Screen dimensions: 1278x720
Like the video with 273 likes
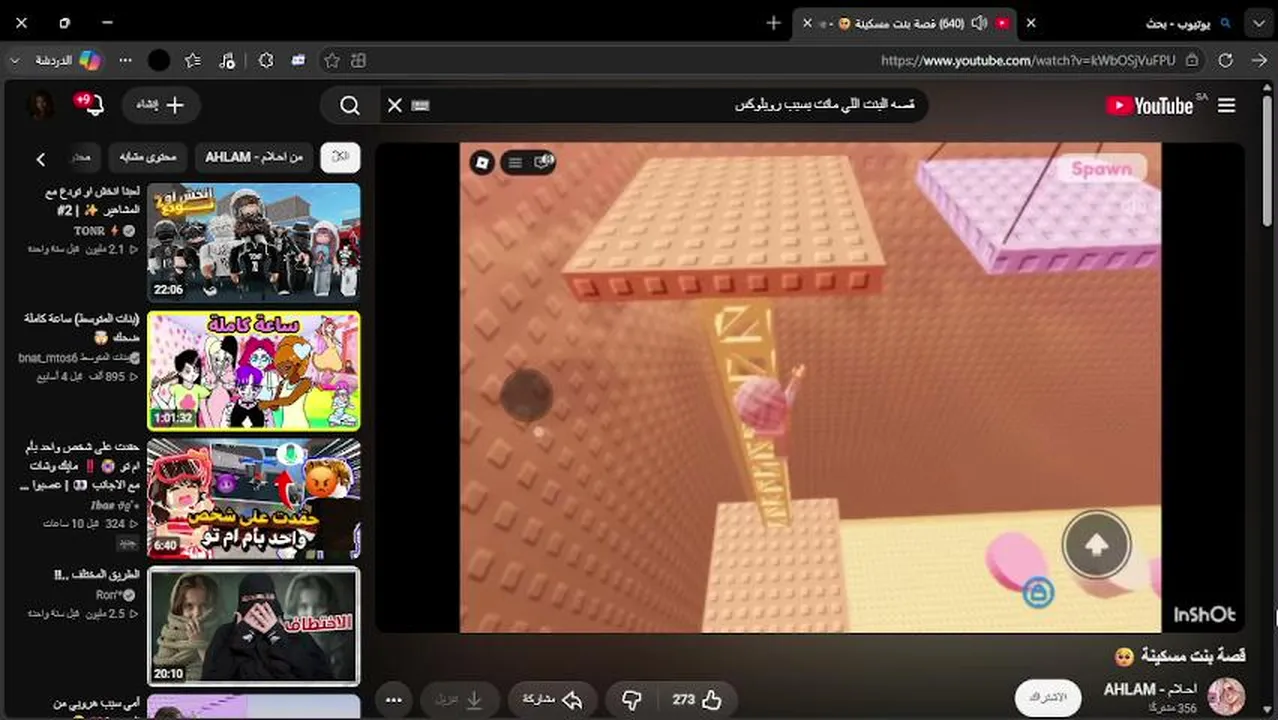click(x=696, y=700)
